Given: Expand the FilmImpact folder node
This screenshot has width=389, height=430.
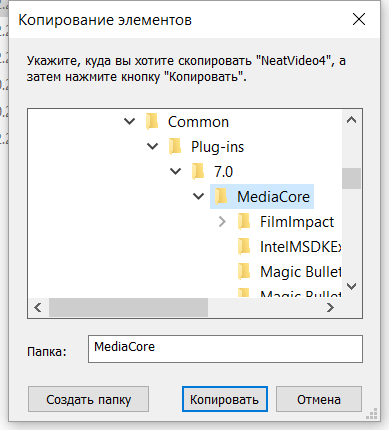Looking at the screenshot, I should (x=222, y=221).
